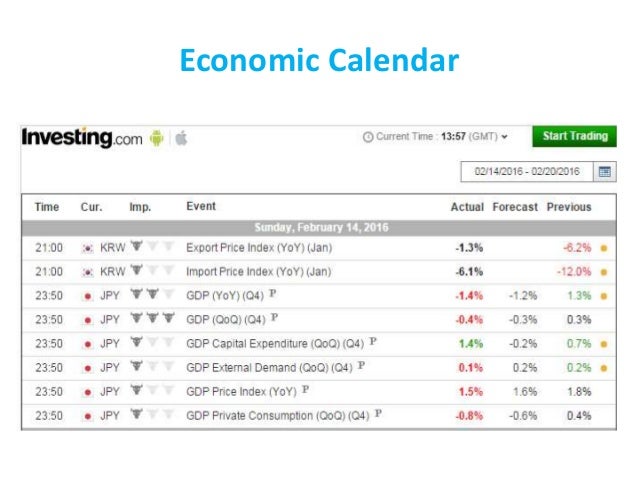Click Japan flag on GDP (YoY) row

pyautogui.click(x=87, y=296)
